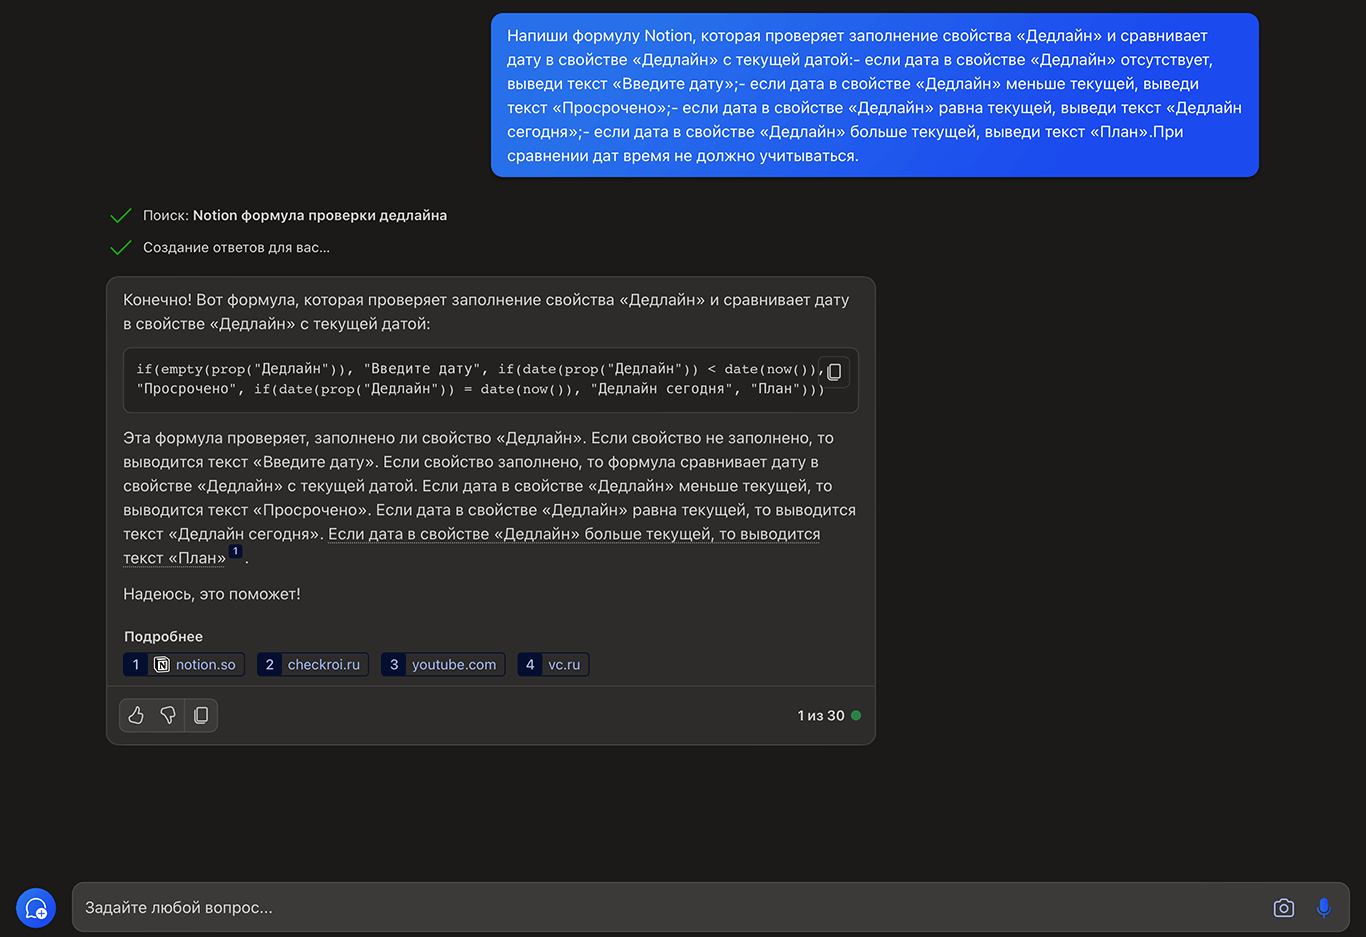Click the source number 2 badge

[x=269, y=665]
